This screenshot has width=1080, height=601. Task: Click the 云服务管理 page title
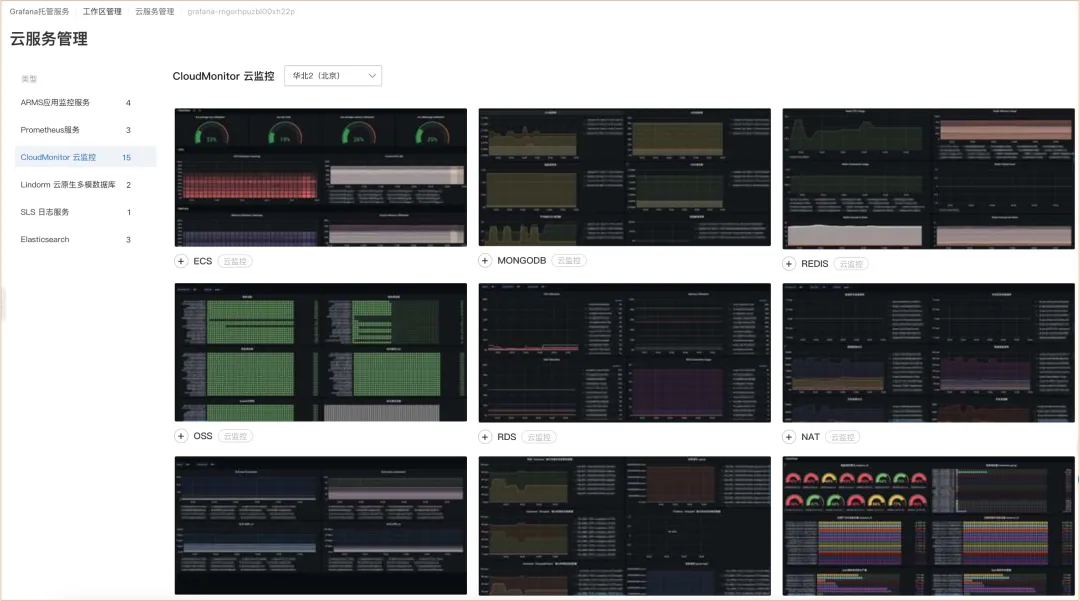click(x=49, y=39)
